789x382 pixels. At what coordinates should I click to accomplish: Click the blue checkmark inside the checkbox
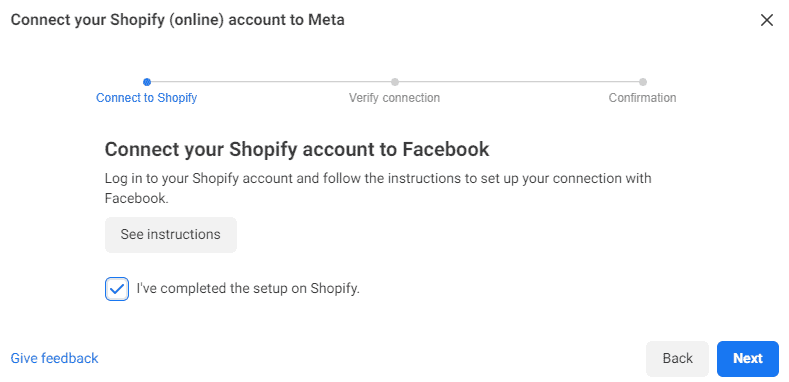(117, 289)
